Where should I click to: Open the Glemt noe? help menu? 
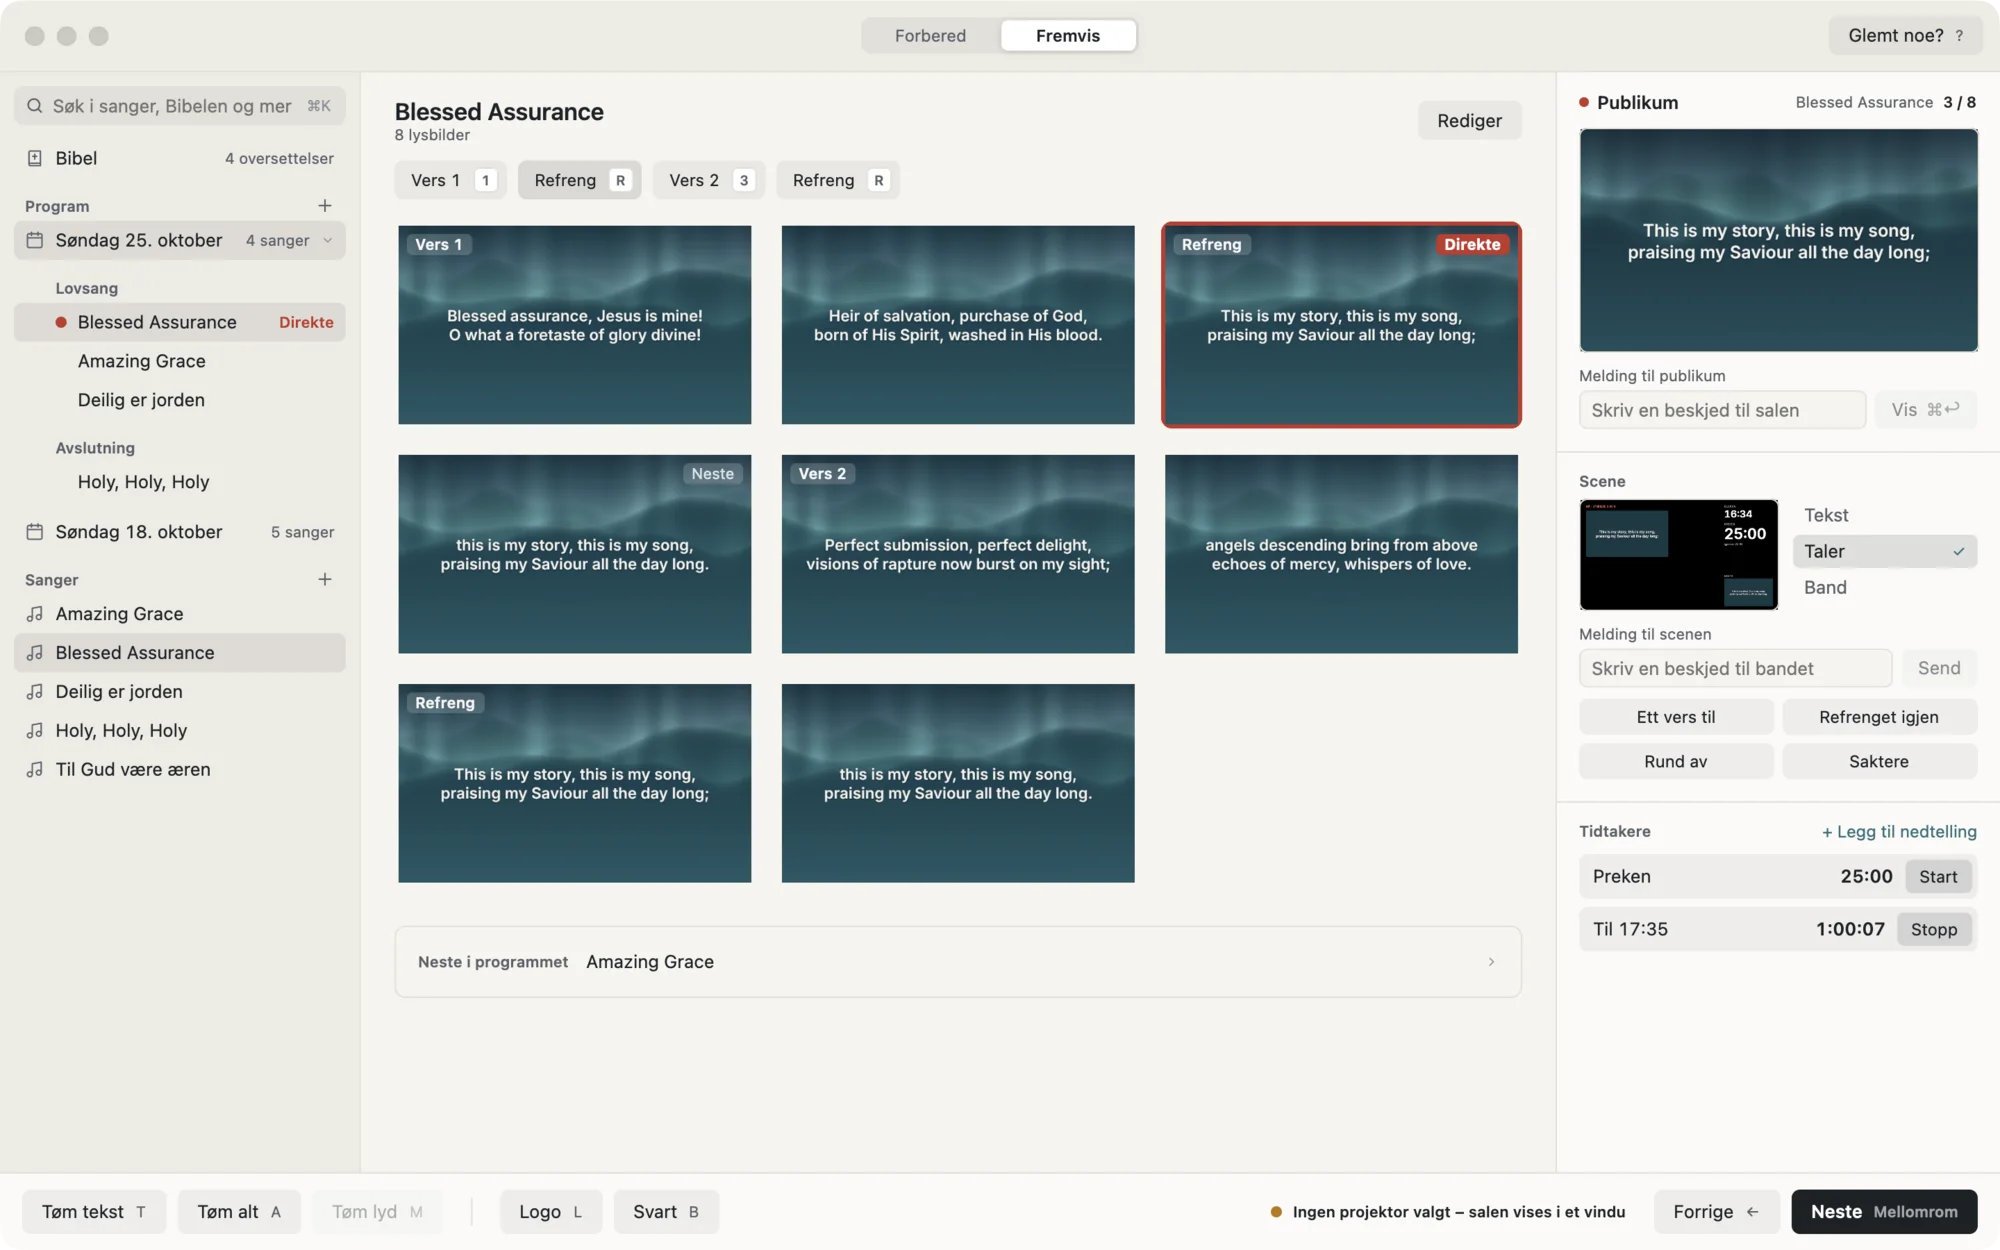(x=1905, y=35)
